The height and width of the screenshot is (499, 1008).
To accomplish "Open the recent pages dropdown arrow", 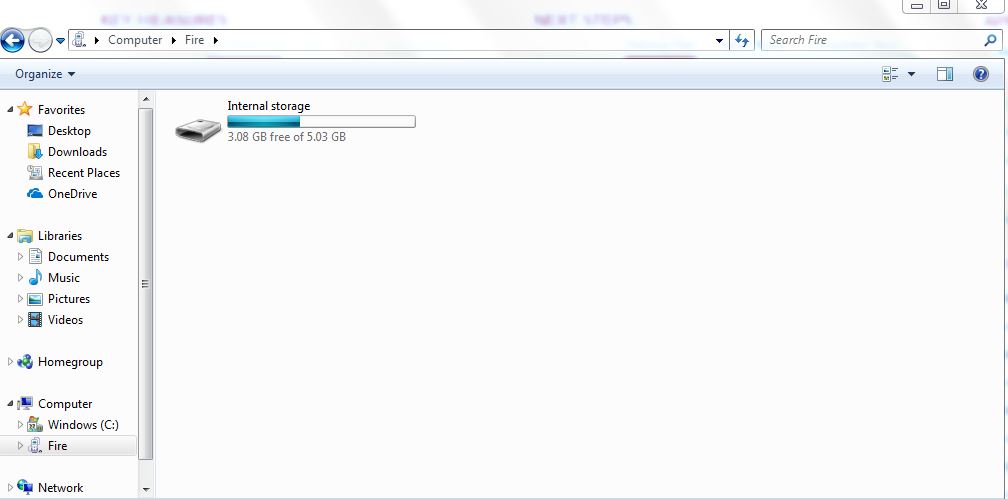I will coord(60,41).
